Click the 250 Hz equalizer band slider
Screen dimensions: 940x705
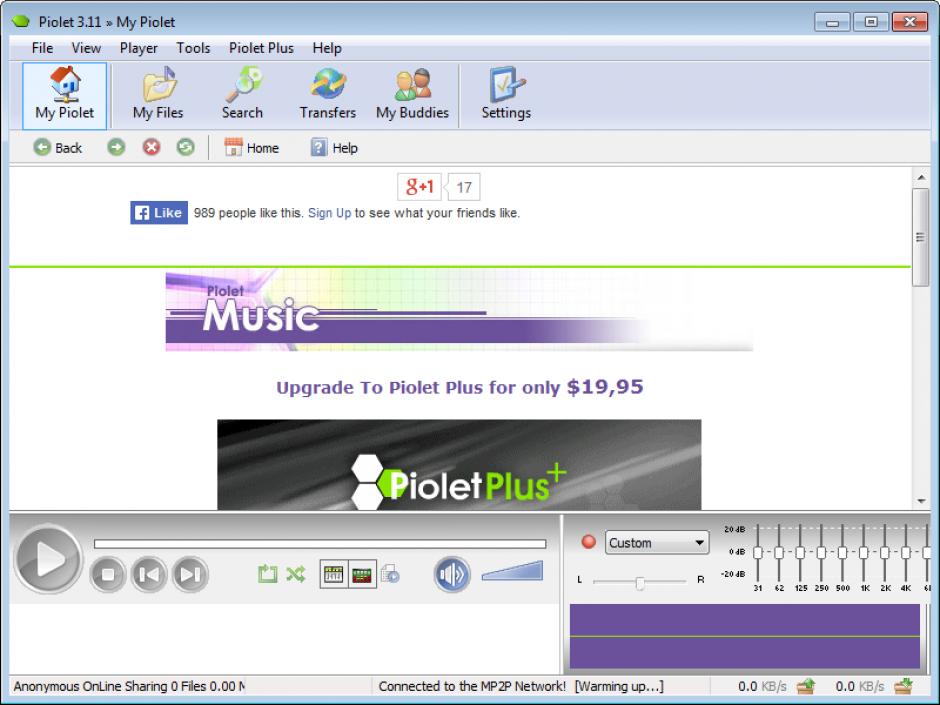[821, 552]
